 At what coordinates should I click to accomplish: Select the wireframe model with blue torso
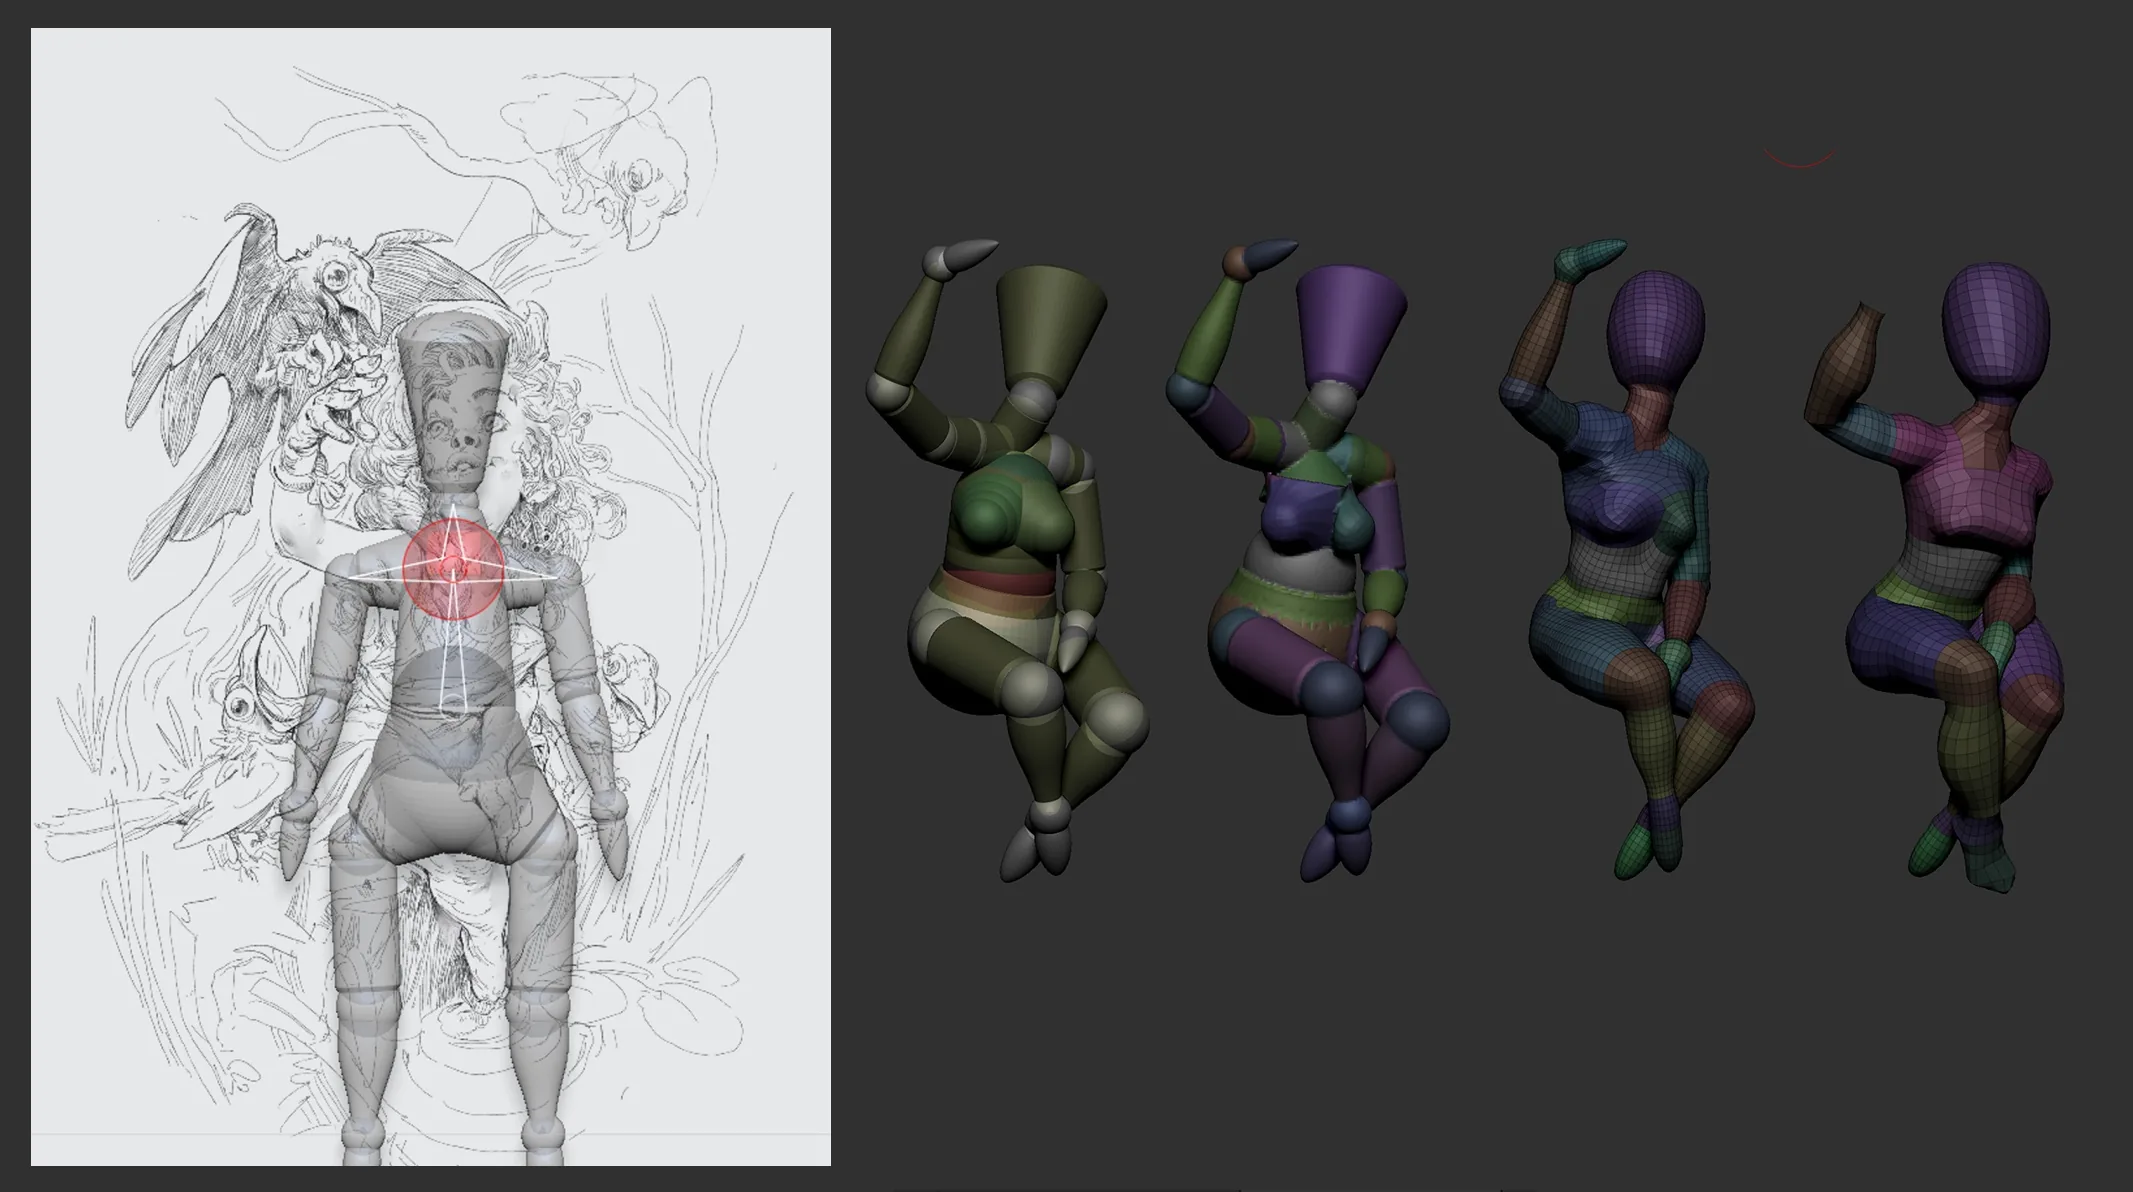[x=1627, y=560]
